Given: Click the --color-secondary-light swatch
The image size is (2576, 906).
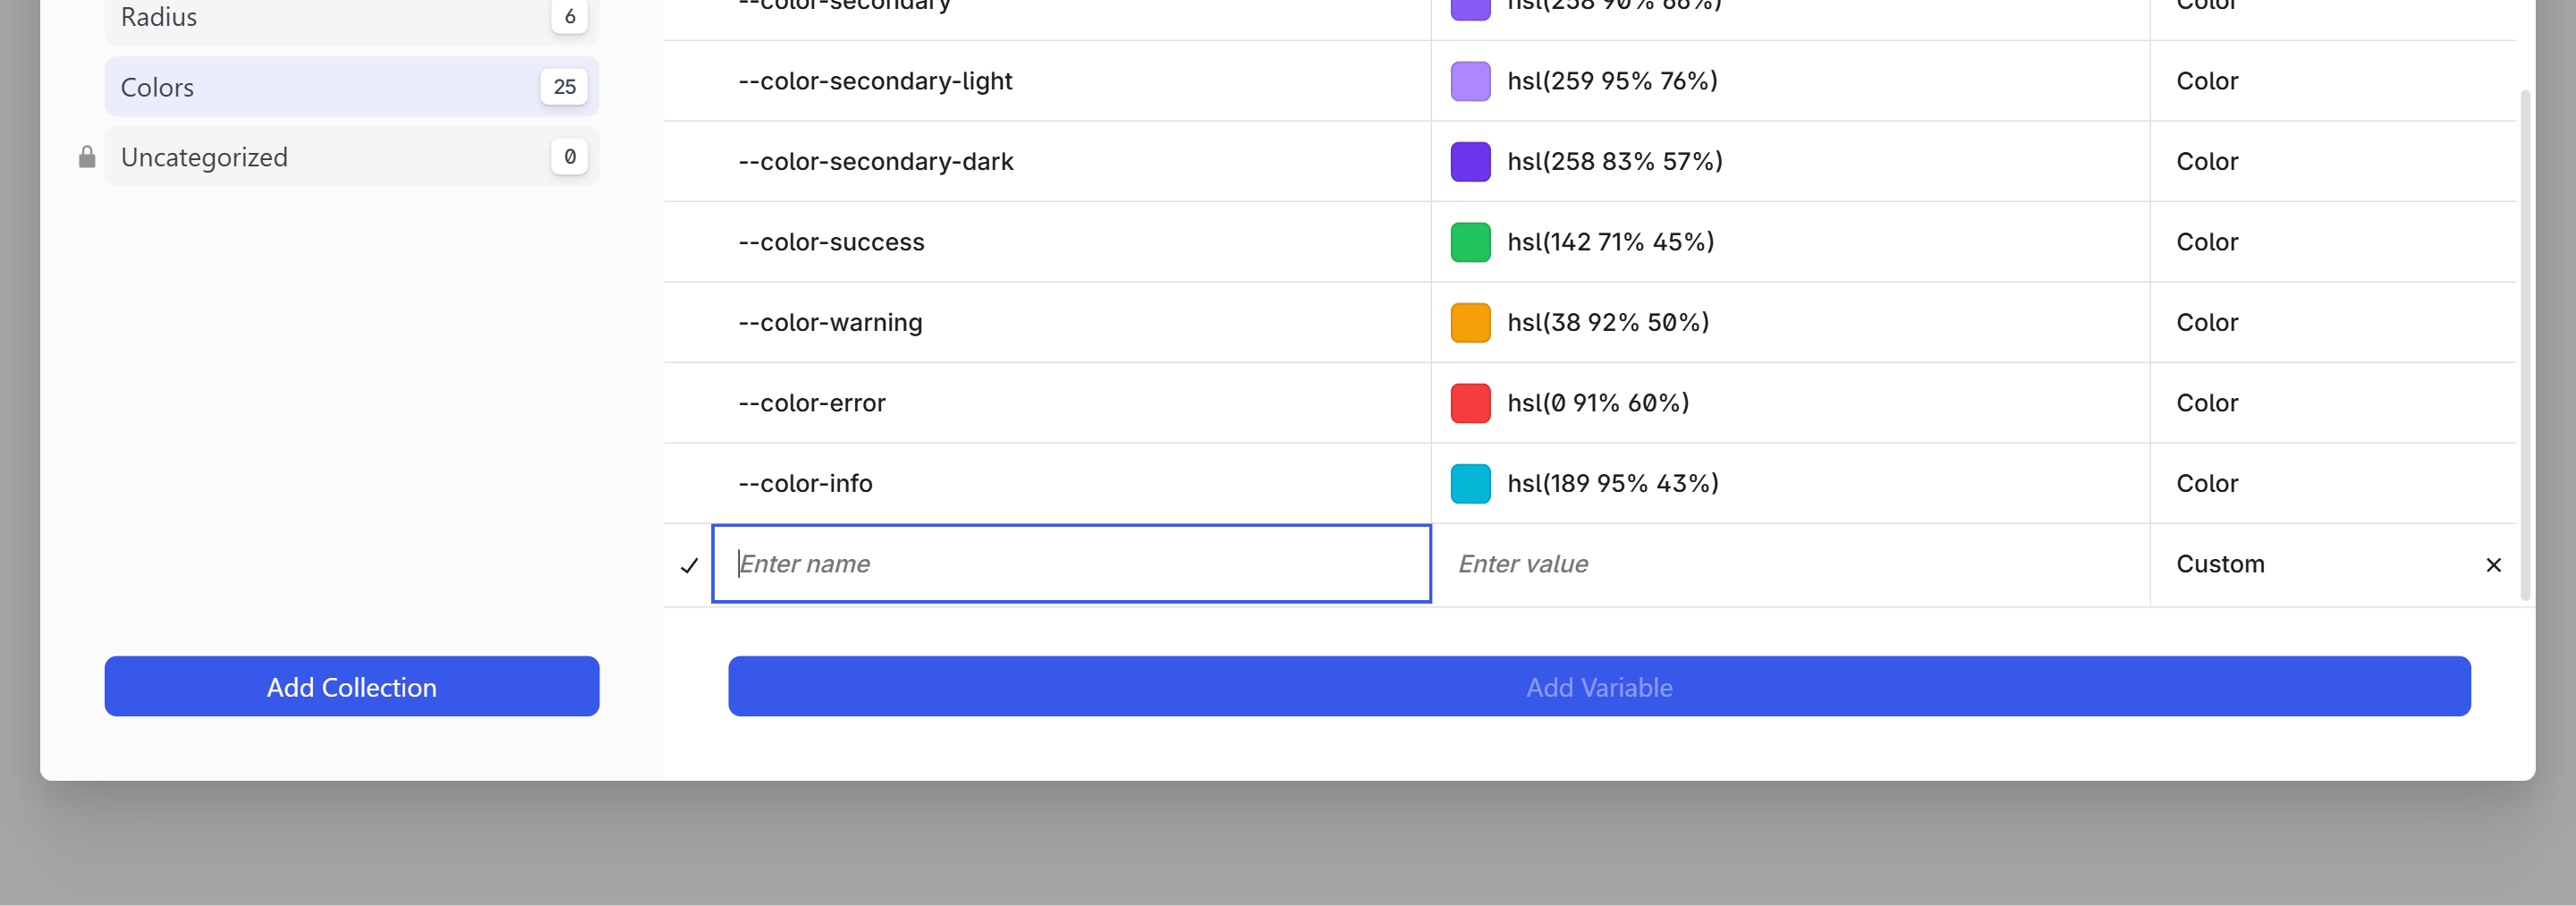Looking at the screenshot, I should (1470, 81).
